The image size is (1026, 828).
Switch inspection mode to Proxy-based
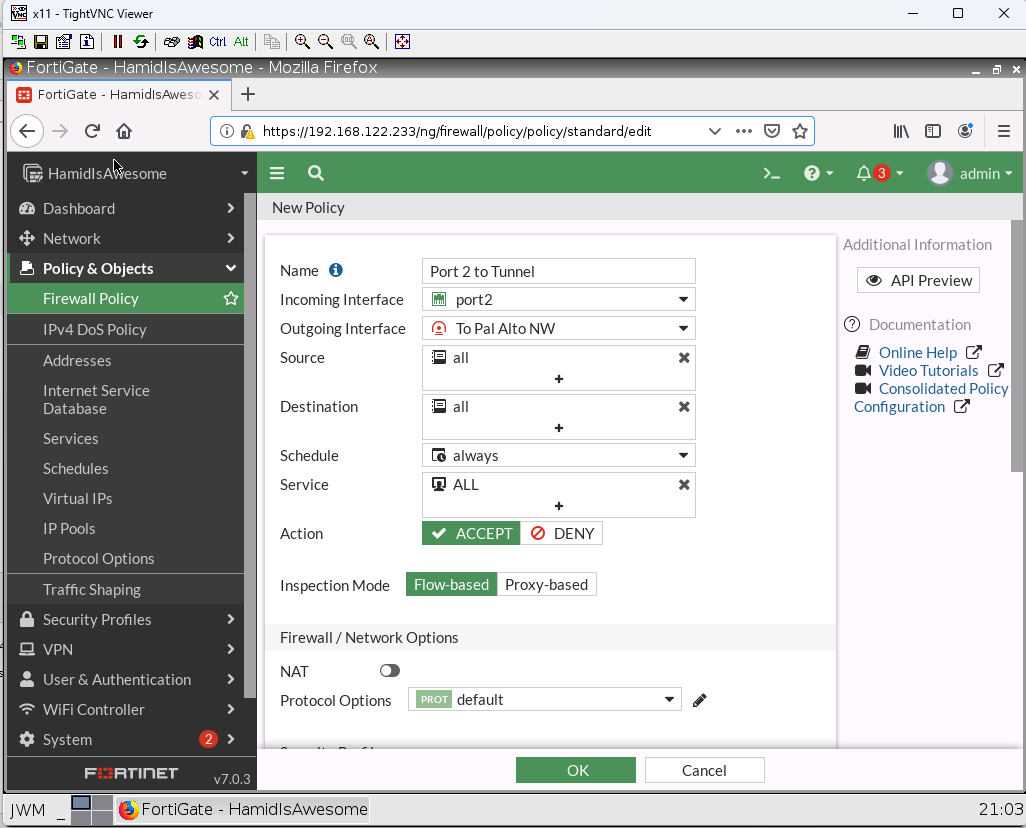pyautogui.click(x=546, y=584)
